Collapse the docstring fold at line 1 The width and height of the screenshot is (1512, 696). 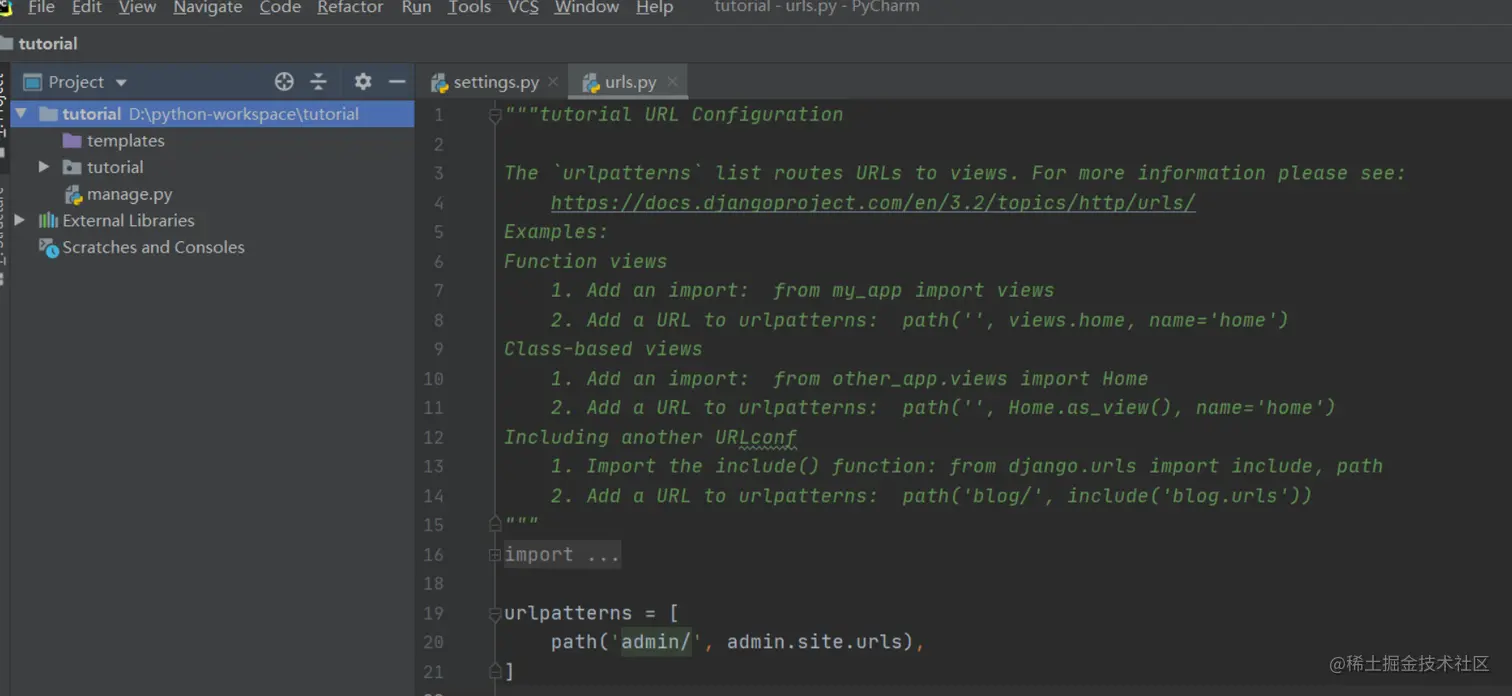tap(495, 115)
